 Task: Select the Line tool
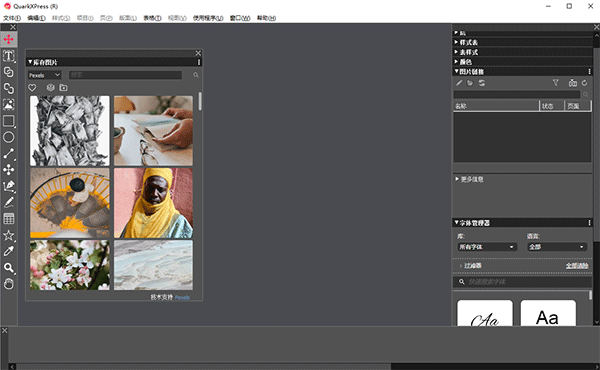pos(8,153)
